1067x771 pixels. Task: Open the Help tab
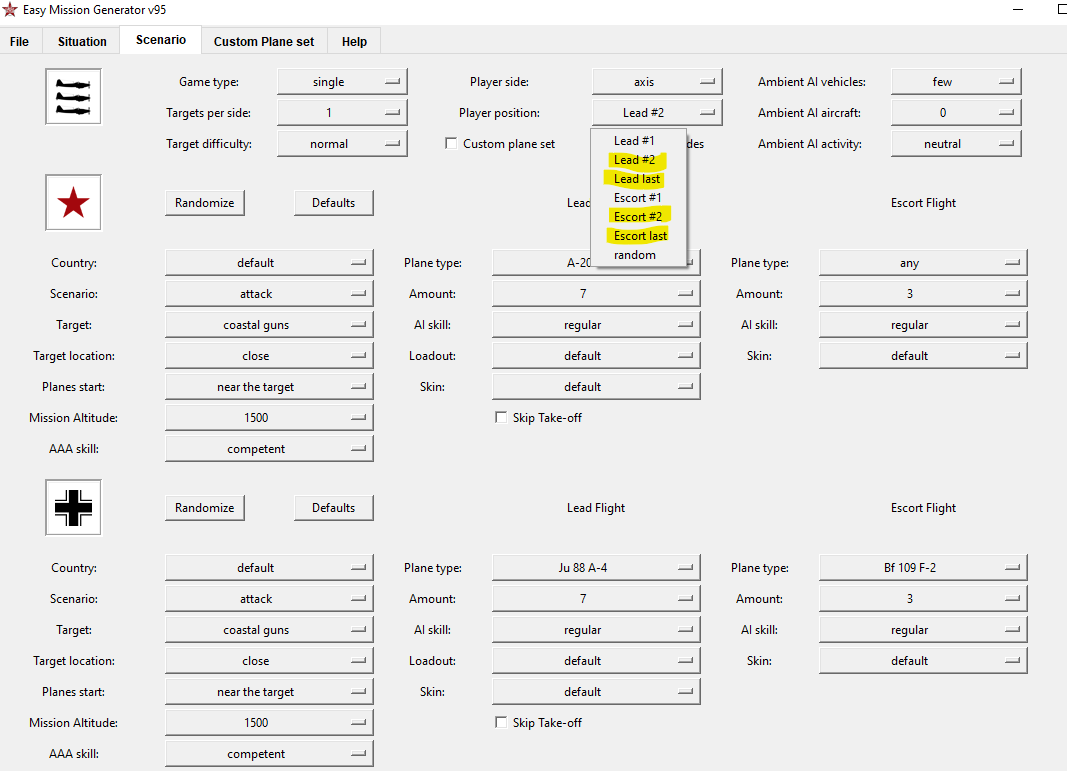[x=354, y=42]
